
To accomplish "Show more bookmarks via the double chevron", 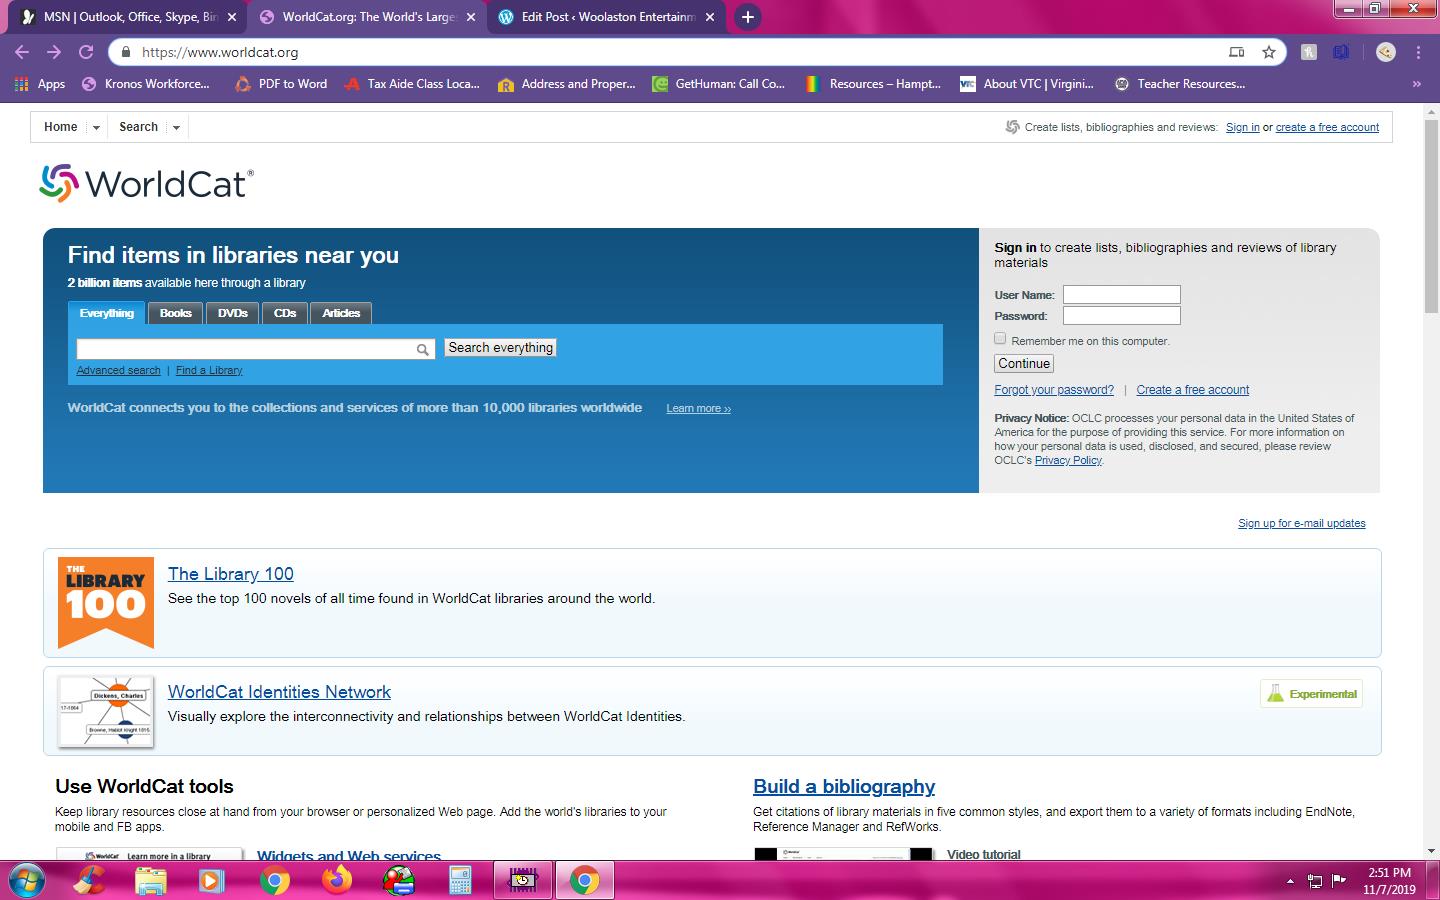I will 1416,84.
